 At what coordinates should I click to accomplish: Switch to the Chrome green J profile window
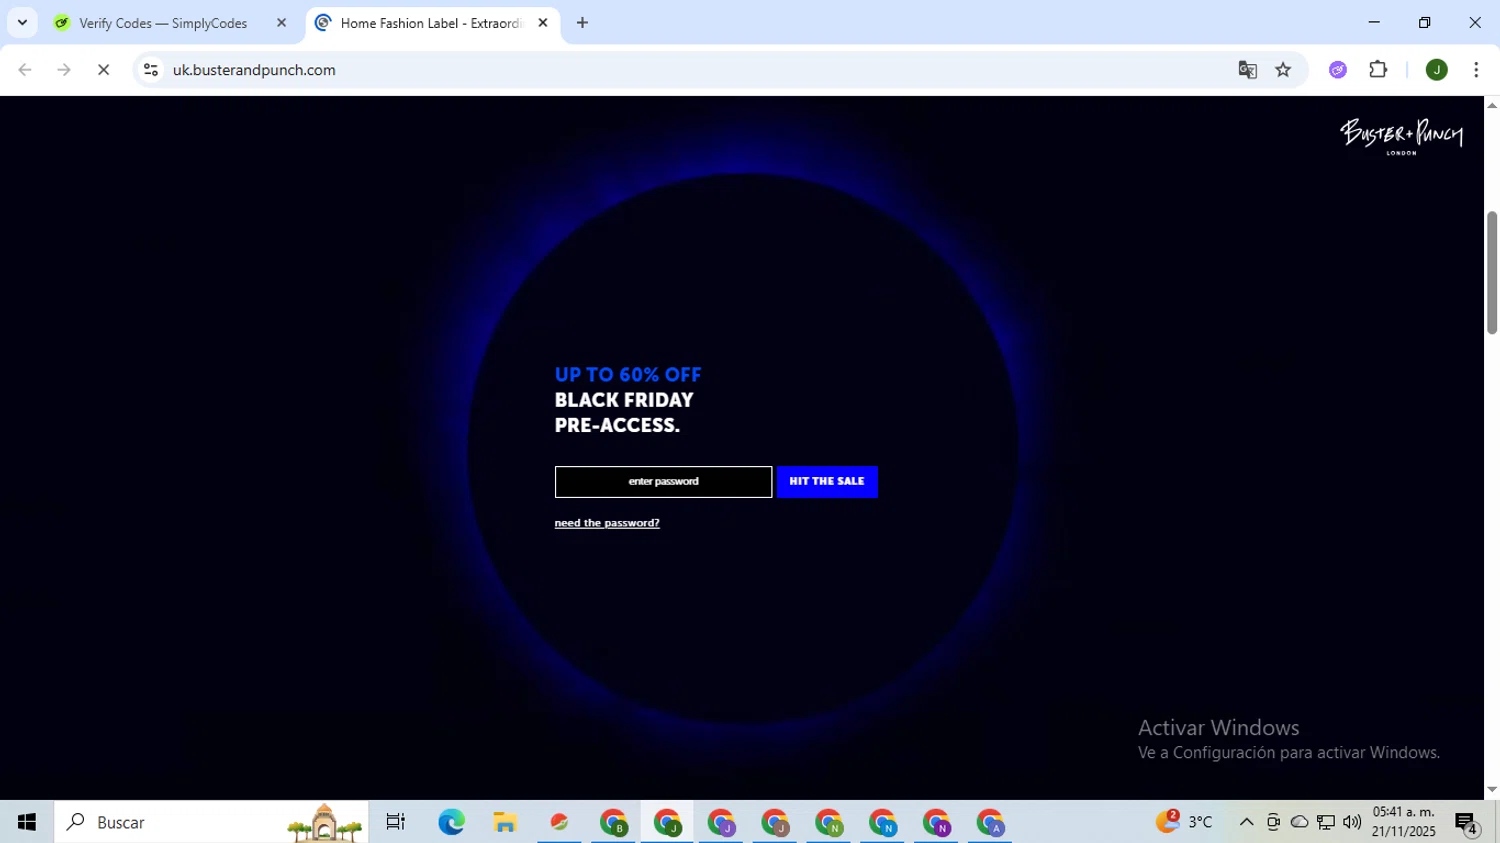coord(667,822)
